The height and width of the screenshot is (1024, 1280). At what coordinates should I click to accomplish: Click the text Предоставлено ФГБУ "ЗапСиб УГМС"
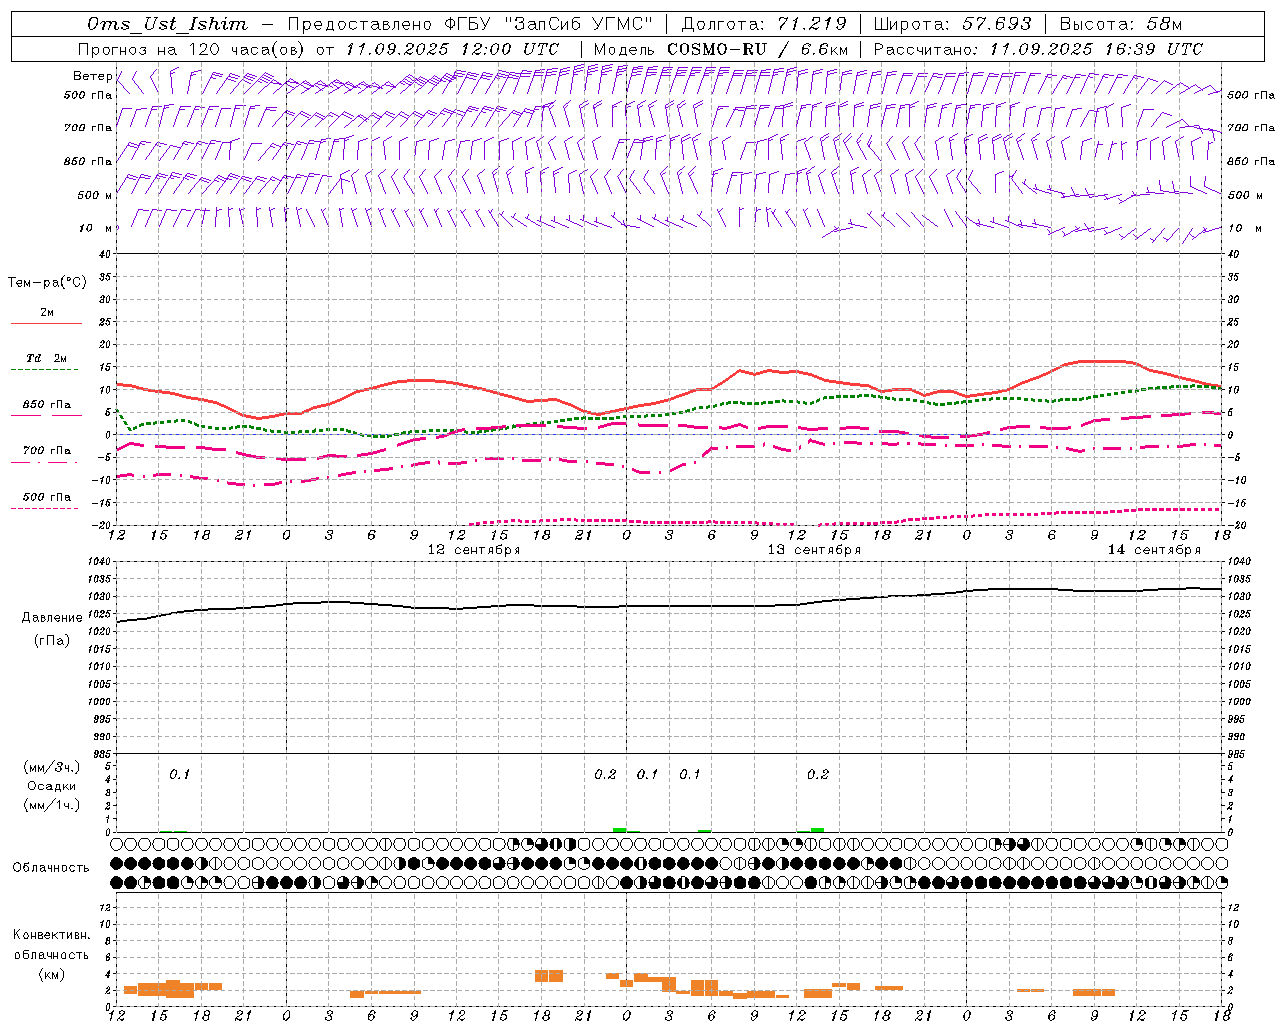pos(469,24)
